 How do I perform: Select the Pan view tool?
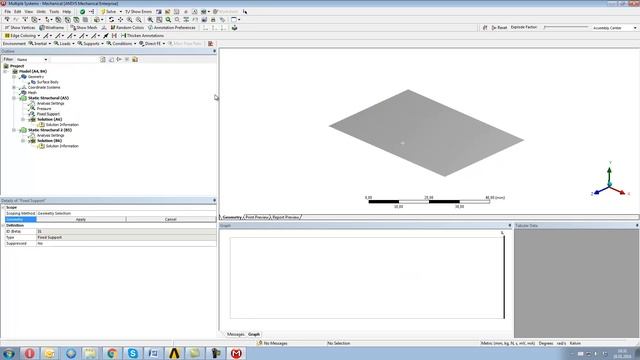point(120,20)
